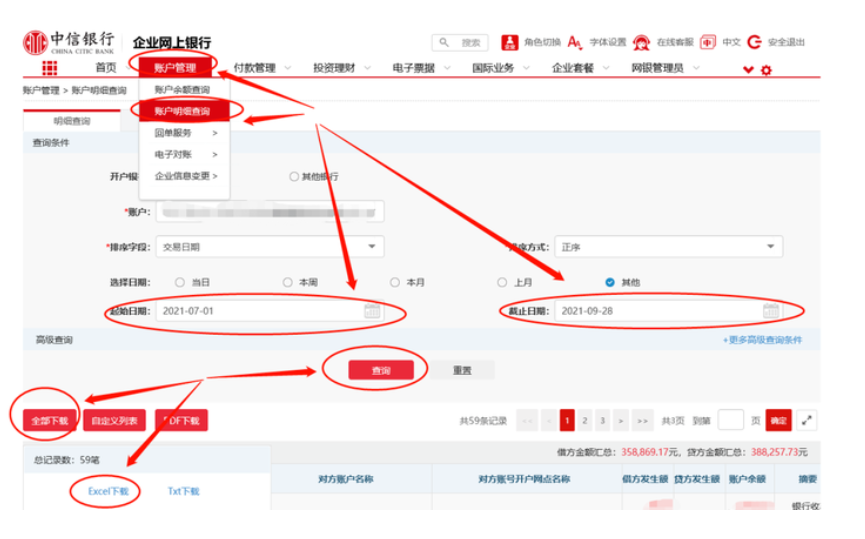Go to page 2
Screen dimensions: 865x539
[x=585, y=420]
